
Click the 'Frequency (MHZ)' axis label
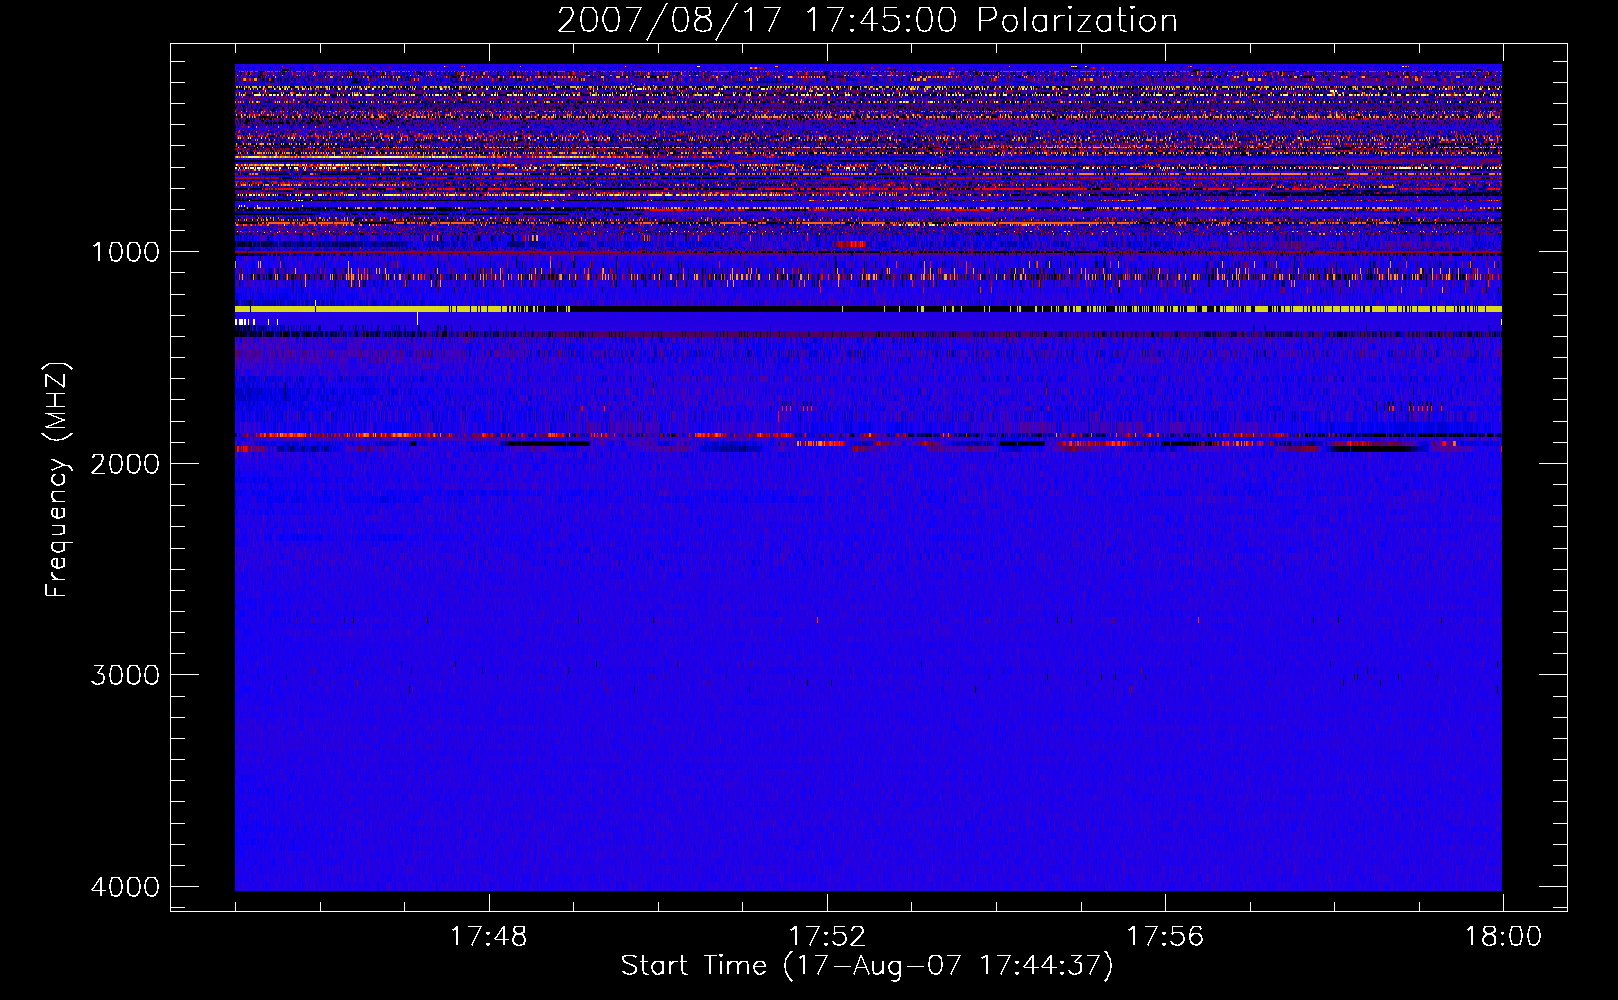coord(57,480)
